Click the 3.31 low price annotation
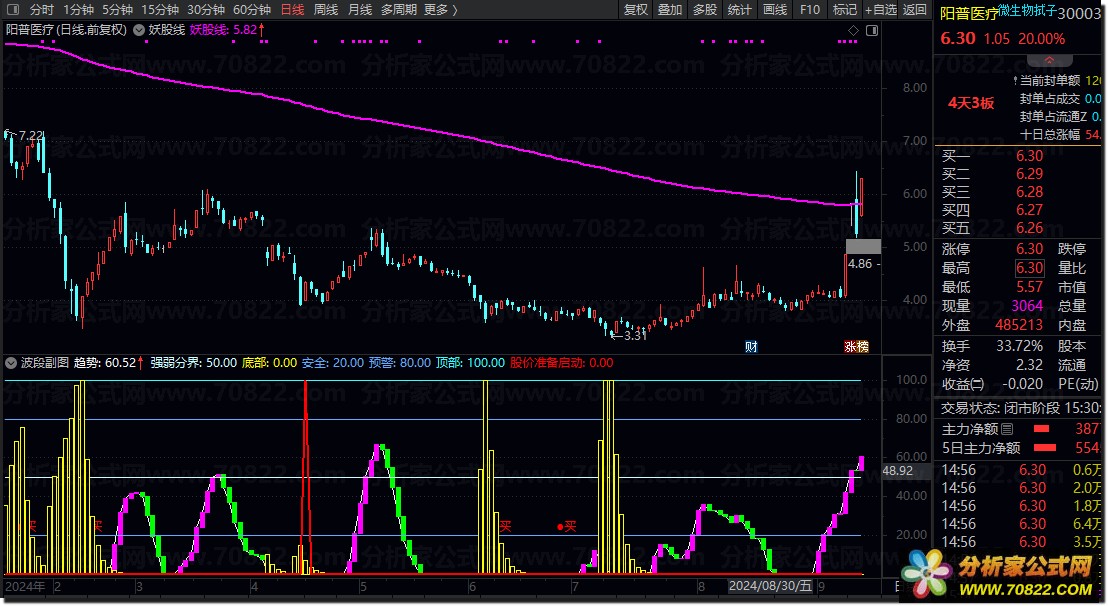Viewport: 1109px width, 606px height. (x=634, y=335)
